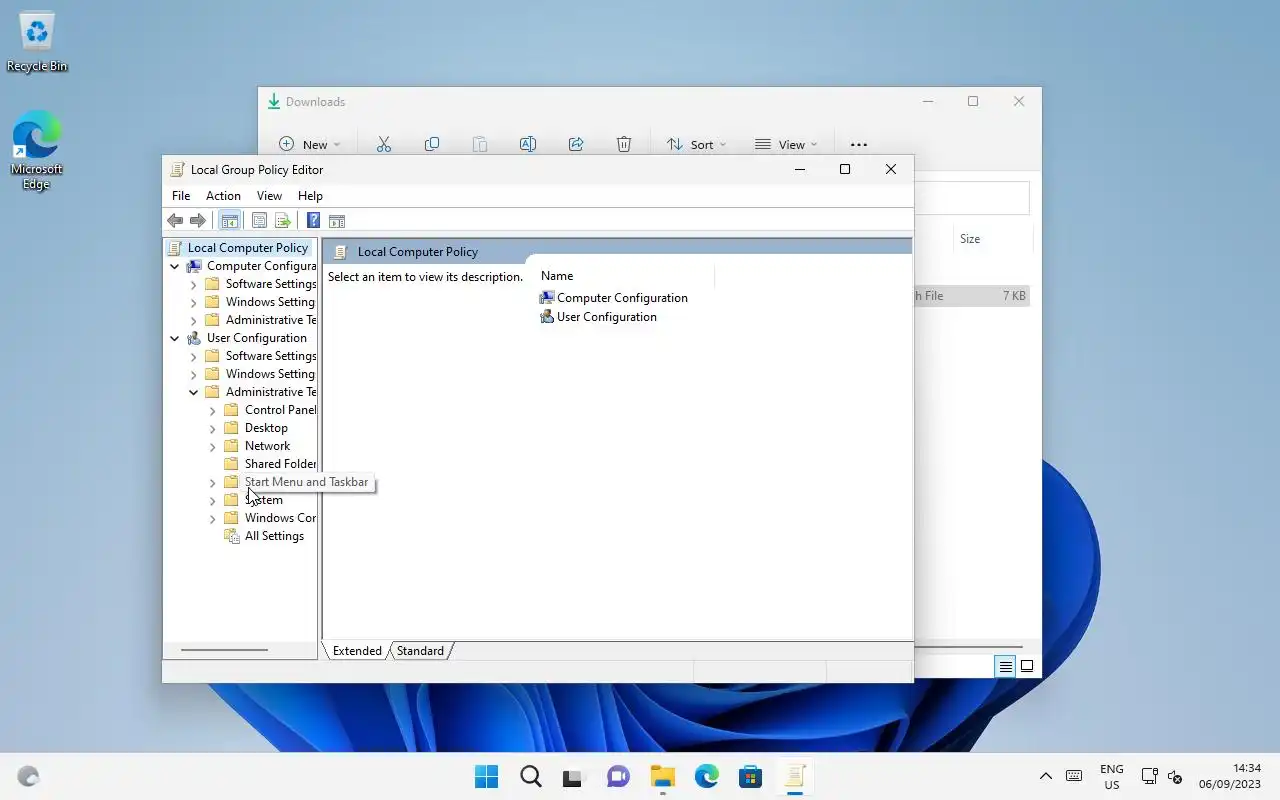Select the Network folder in tree
The width and height of the screenshot is (1280, 800).
point(267,446)
